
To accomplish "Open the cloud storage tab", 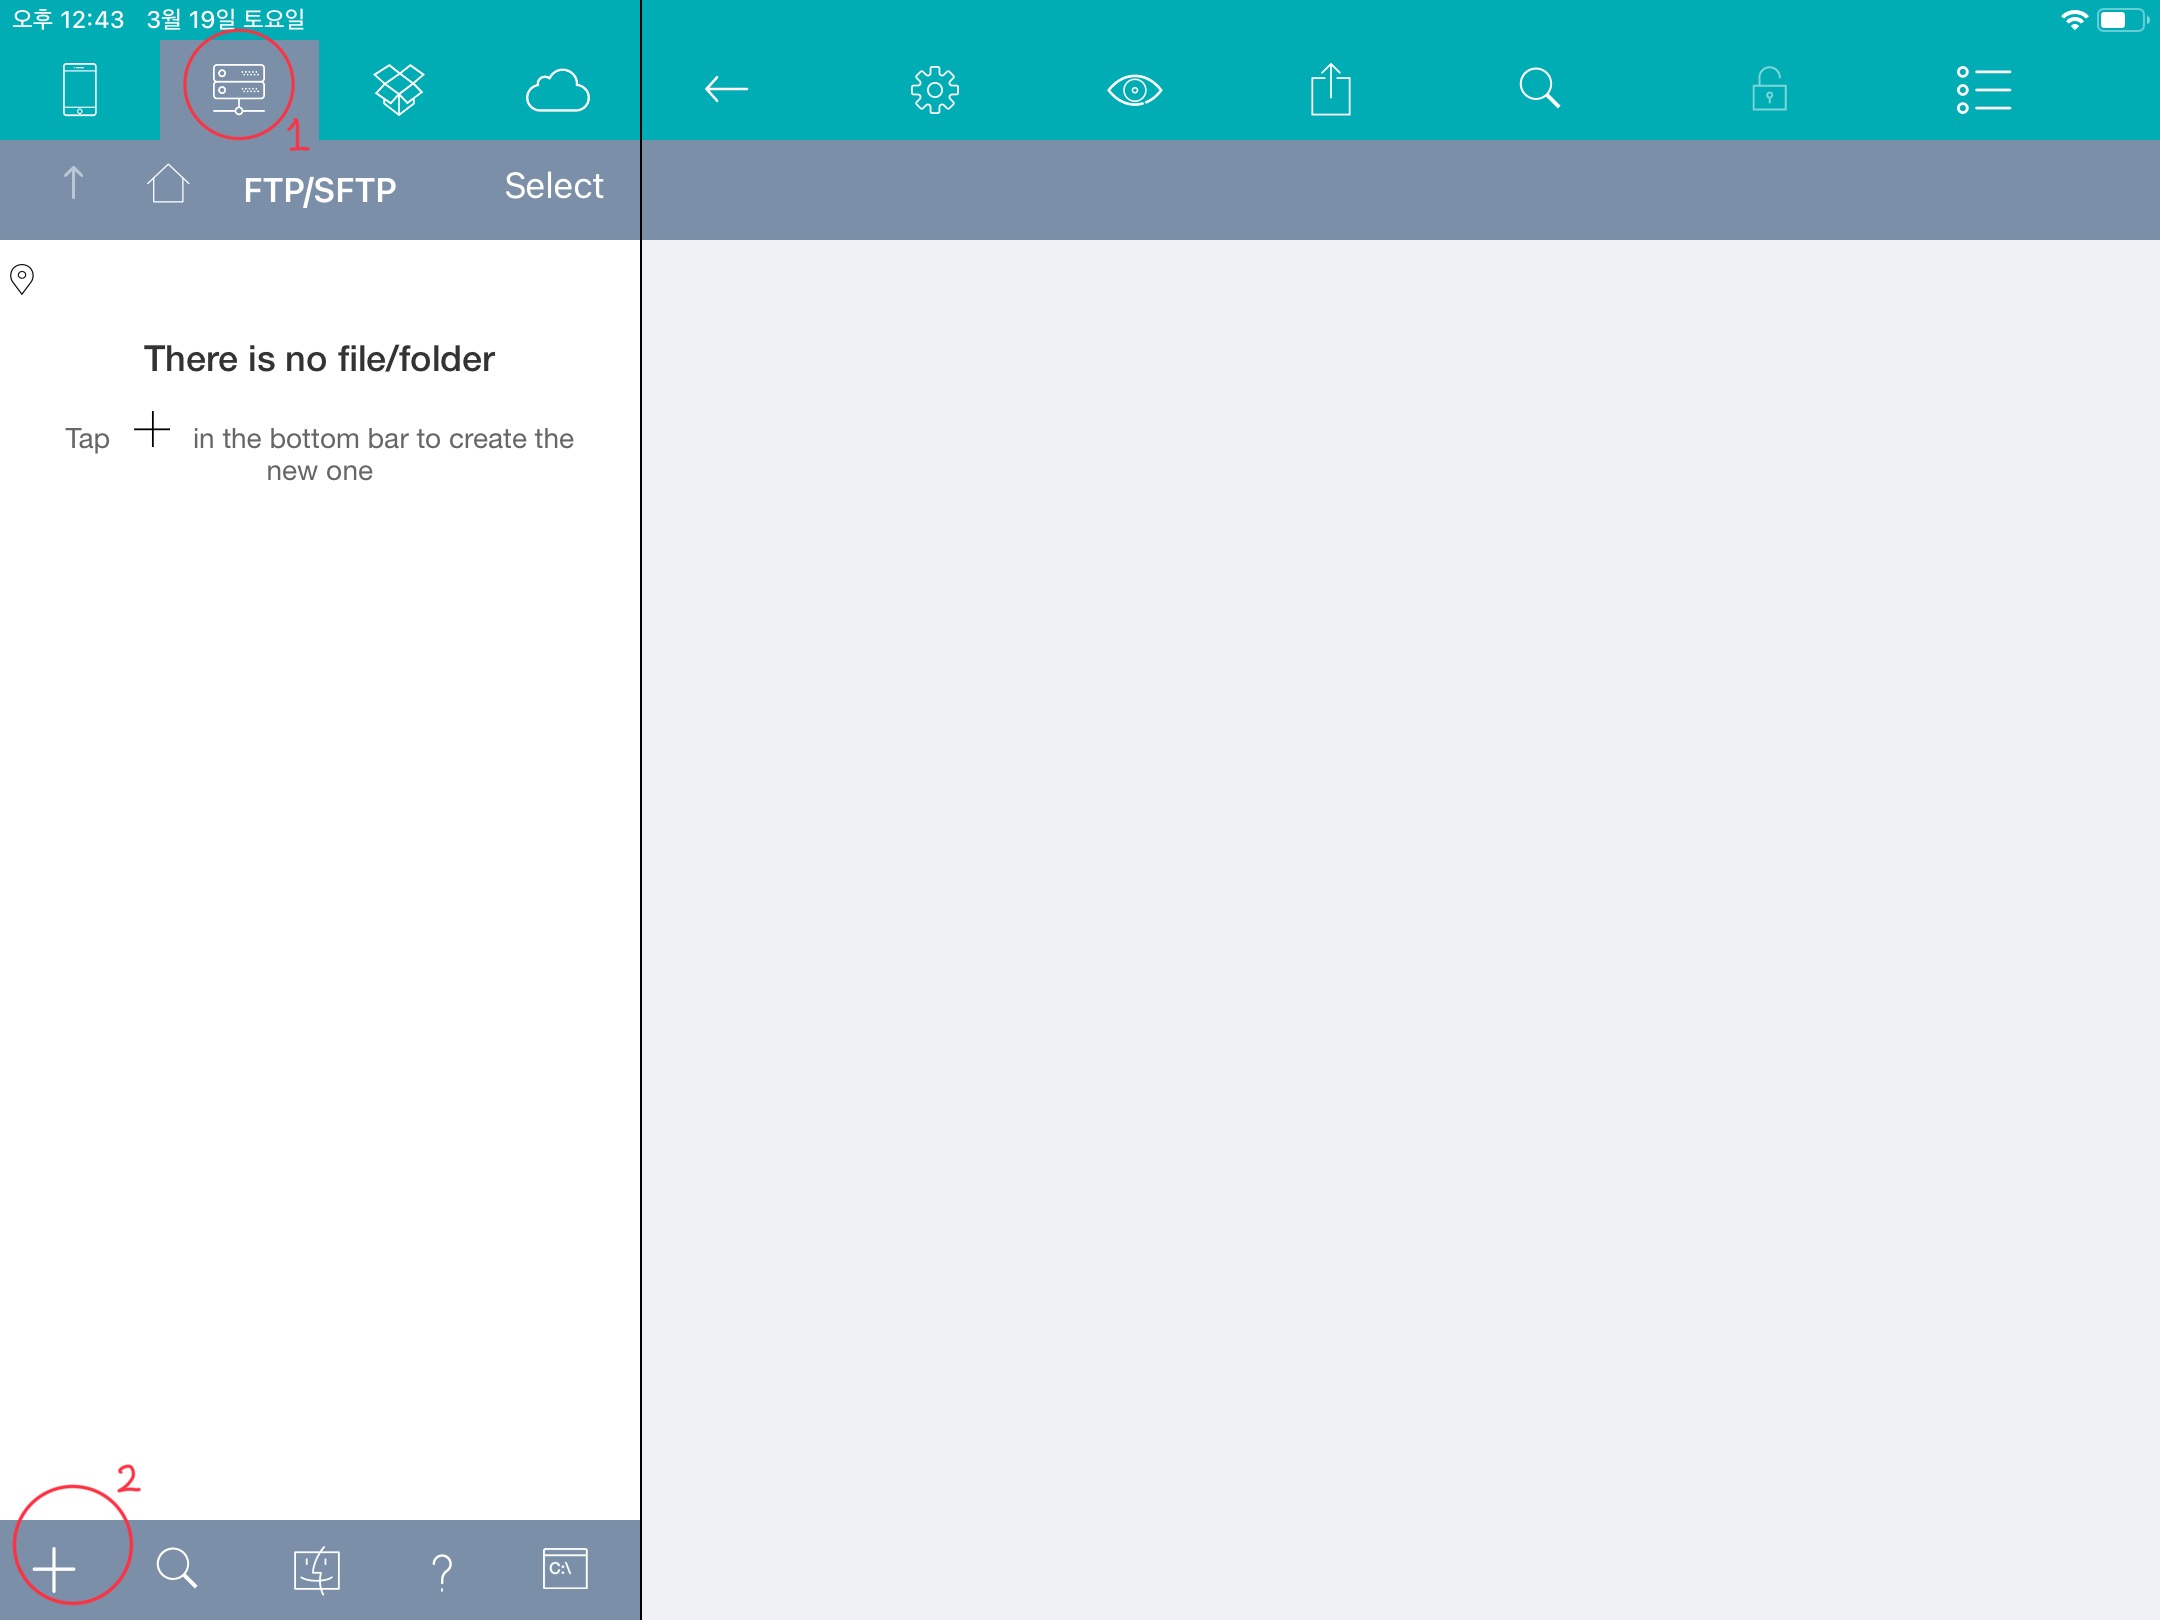I will click(x=558, y=90).
